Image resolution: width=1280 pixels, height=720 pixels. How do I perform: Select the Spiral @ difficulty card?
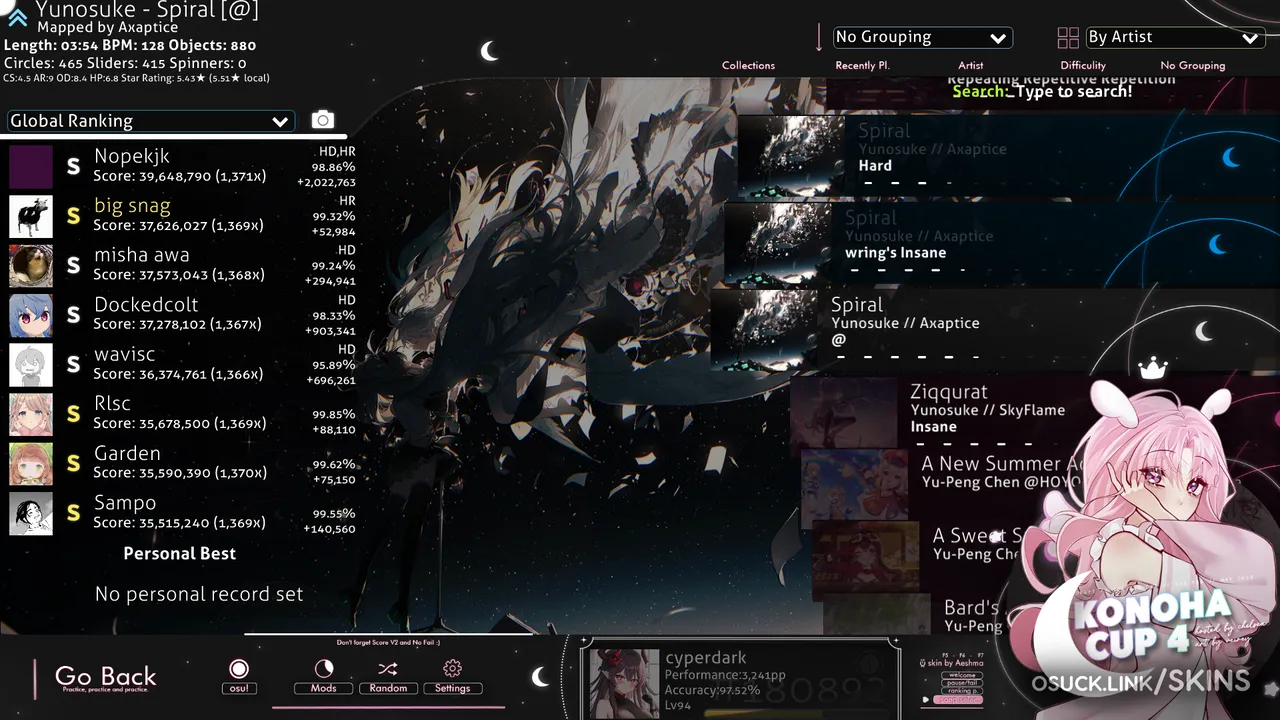[994, 331]
